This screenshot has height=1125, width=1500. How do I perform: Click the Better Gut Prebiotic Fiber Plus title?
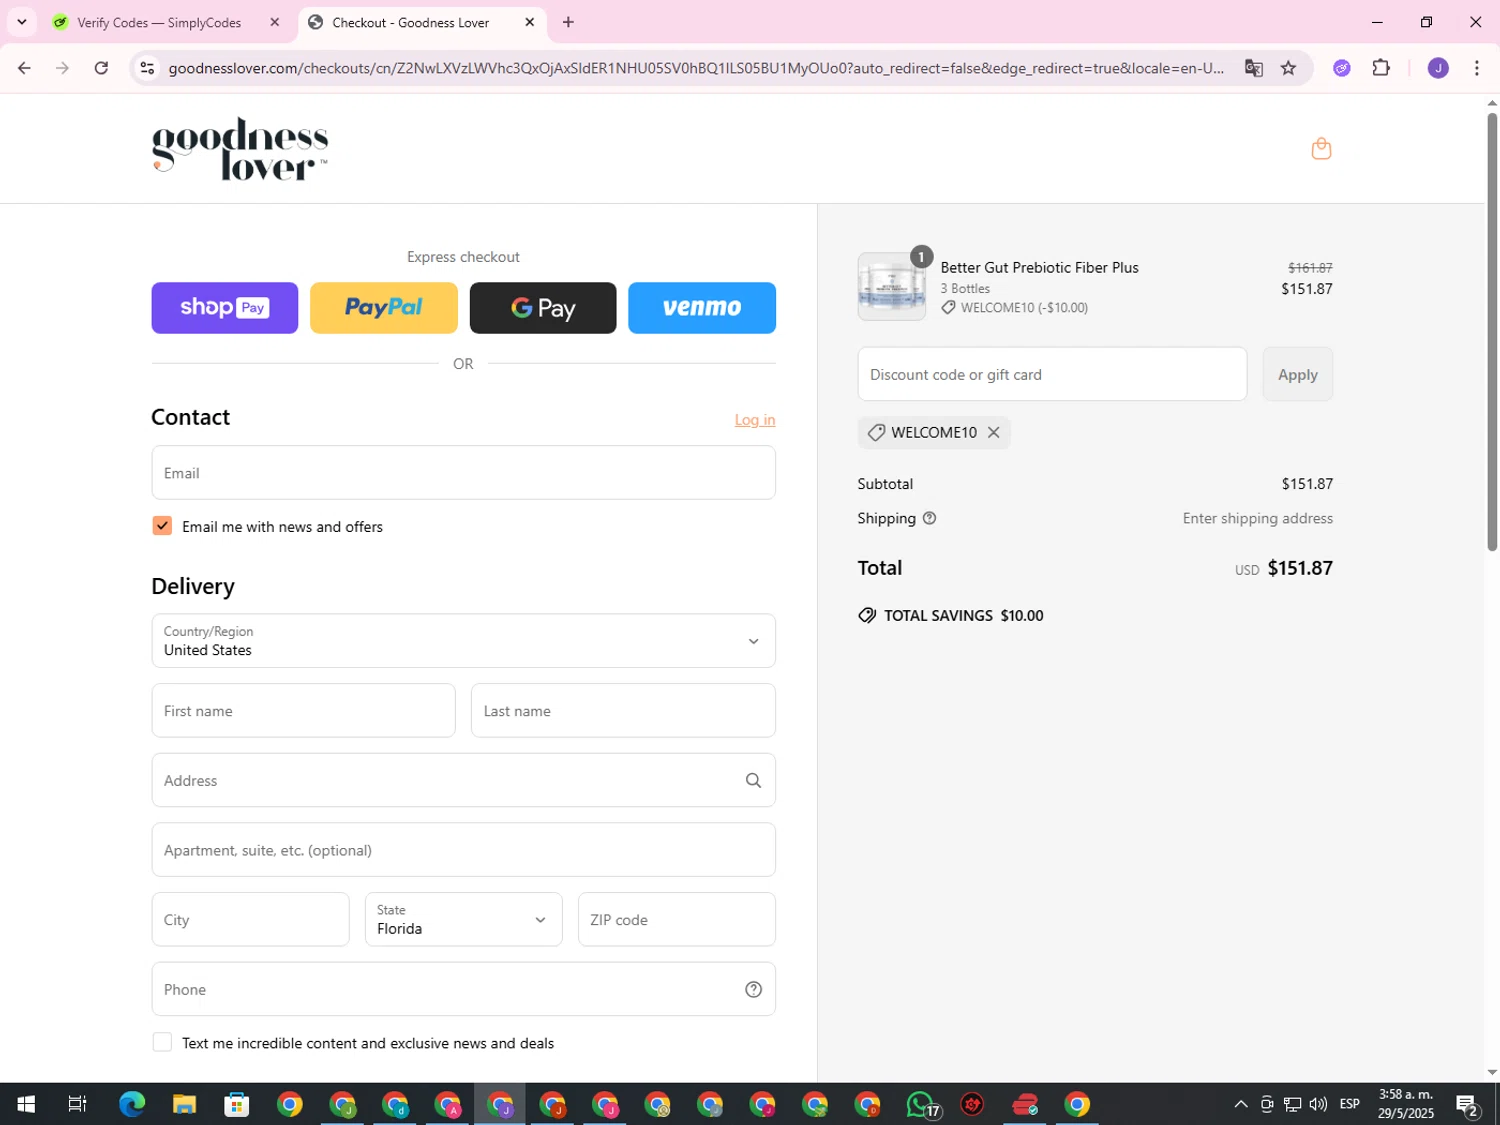point(1039,267)
